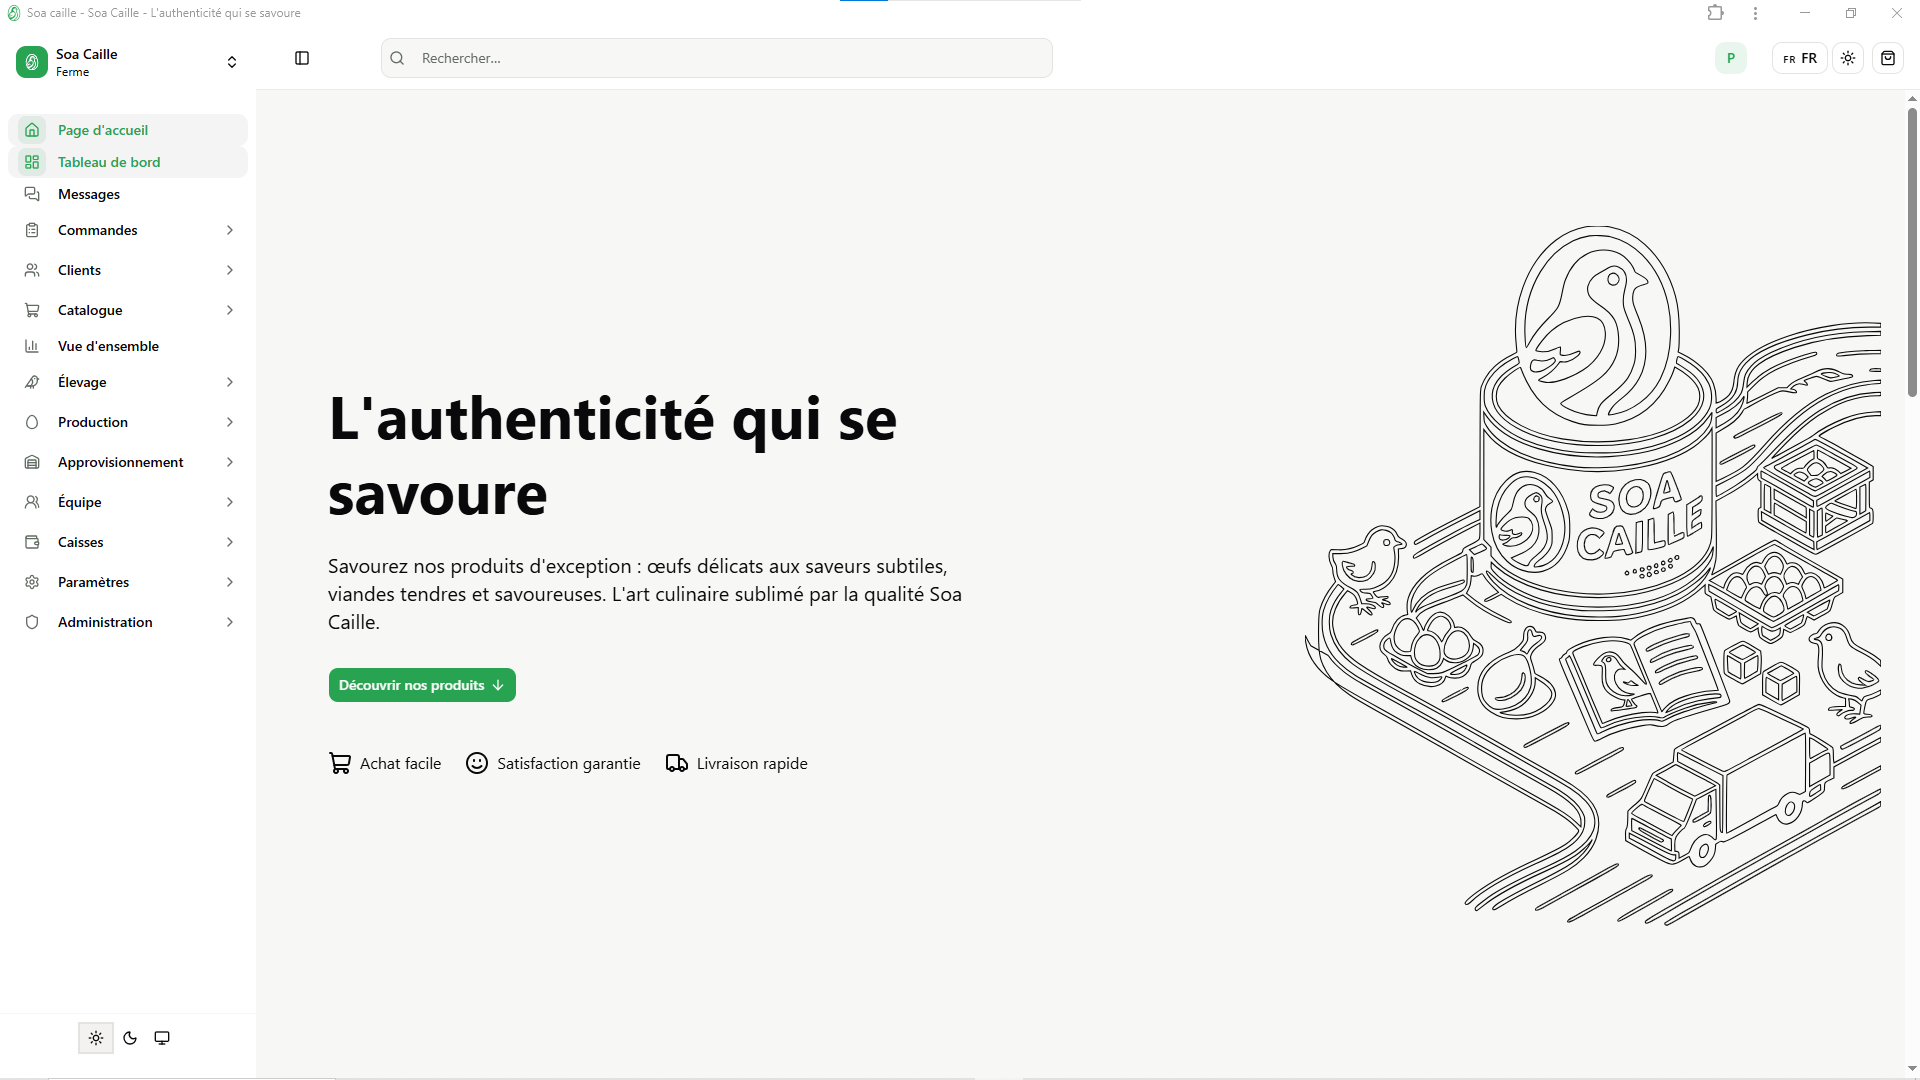
Task: Toggle the sidebar panel icon
Action: coord(302,58)
